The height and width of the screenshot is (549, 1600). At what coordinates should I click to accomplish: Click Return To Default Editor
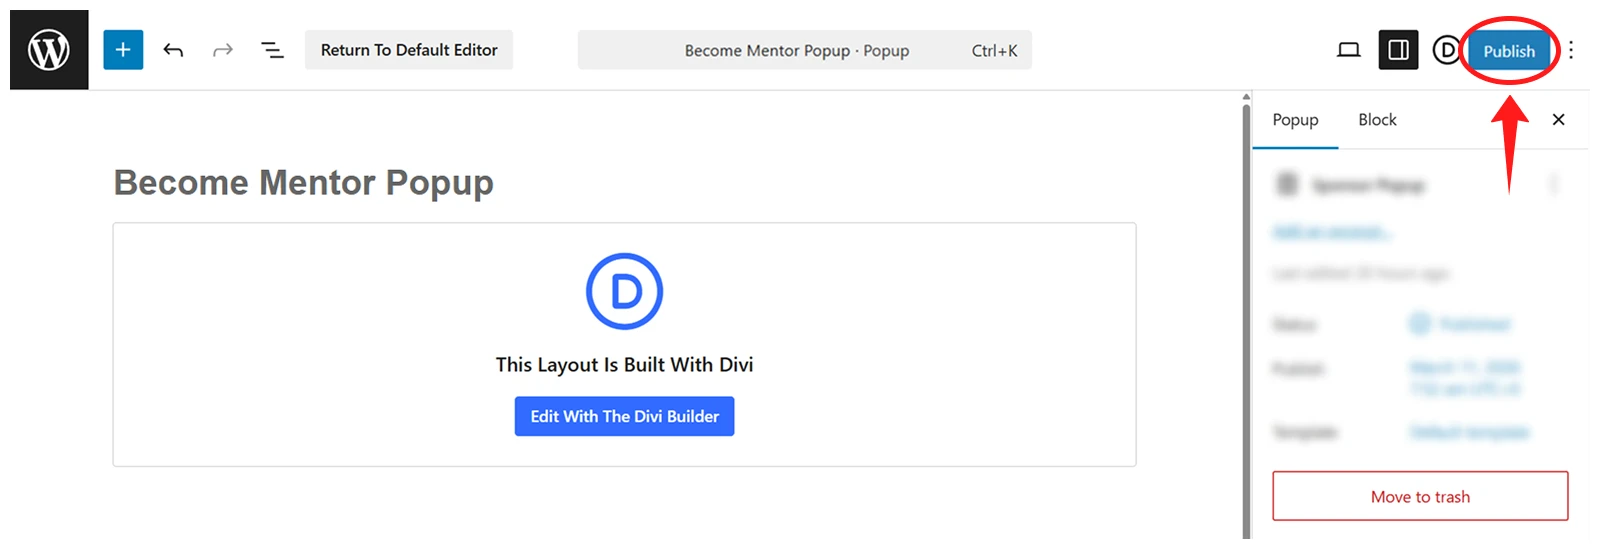tap(408, 50)
